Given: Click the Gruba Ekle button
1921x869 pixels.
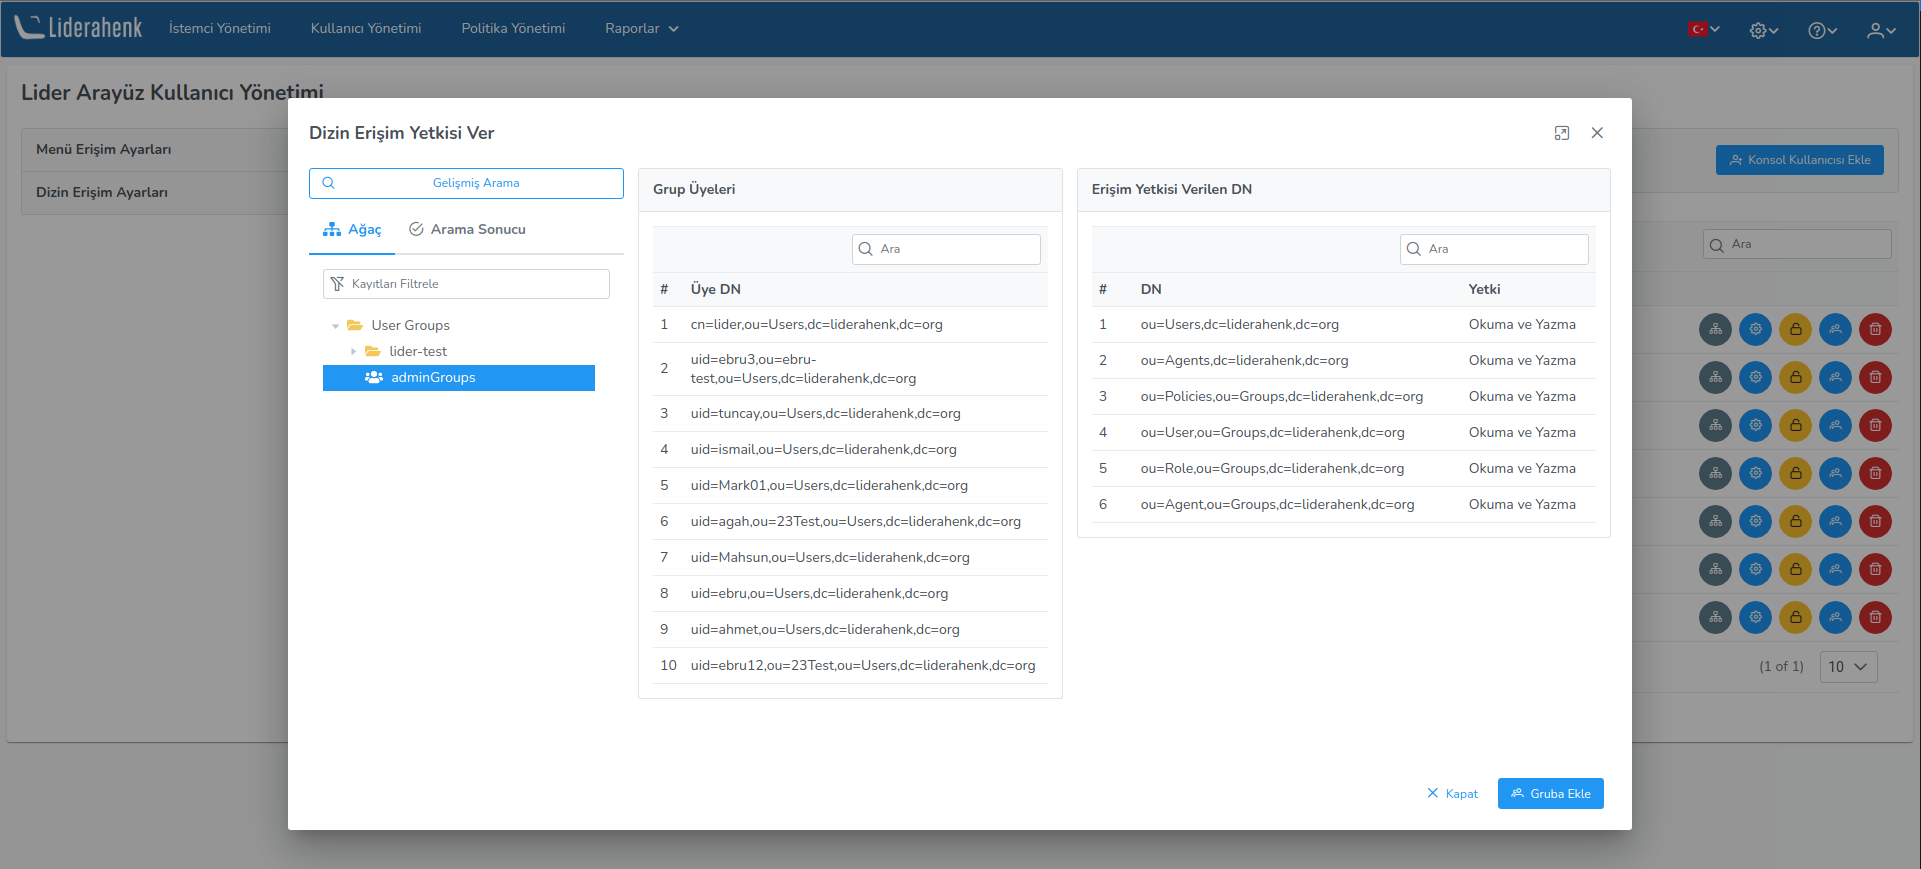Looking at the screenshot, I should coord(1550,794).
